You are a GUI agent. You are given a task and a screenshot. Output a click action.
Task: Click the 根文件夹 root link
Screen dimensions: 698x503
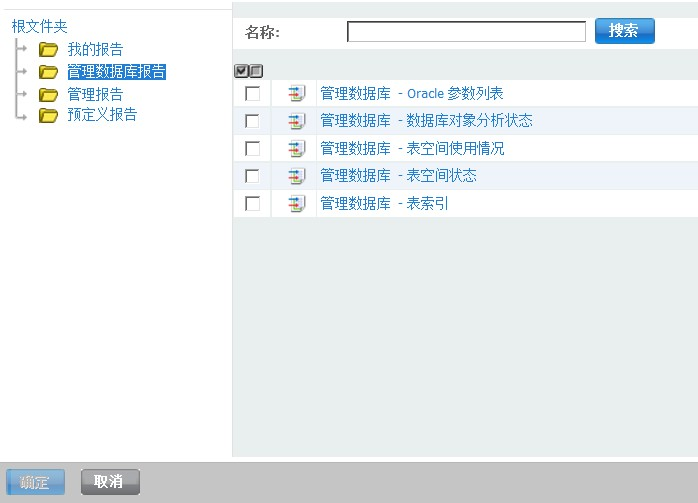(x=40, y=26)
